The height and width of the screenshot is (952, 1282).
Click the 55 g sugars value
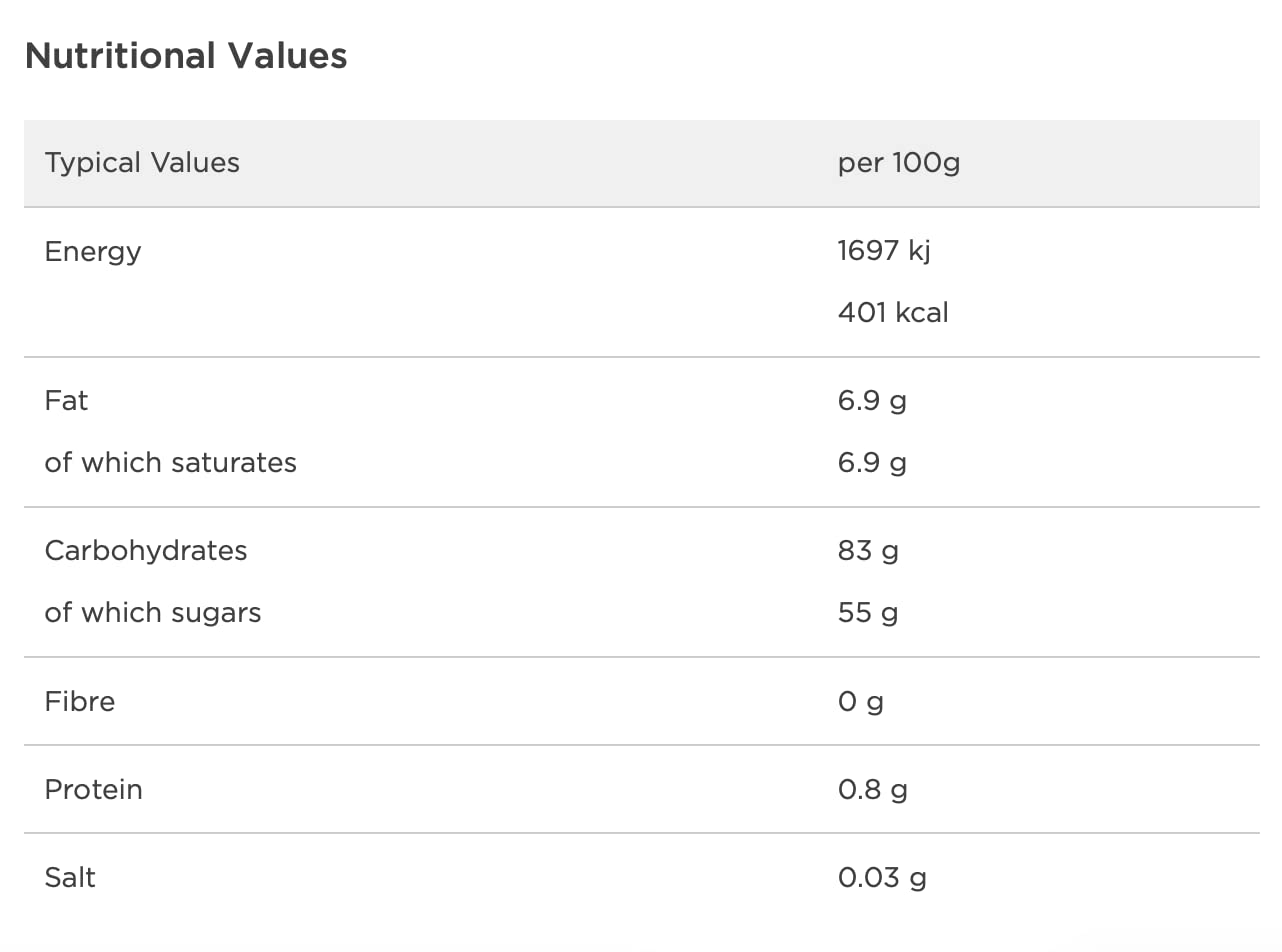868,613
